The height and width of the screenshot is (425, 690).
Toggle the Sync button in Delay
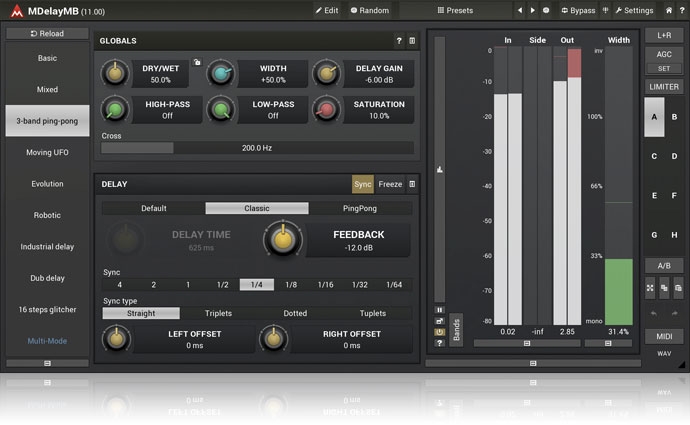pos(362,184)
